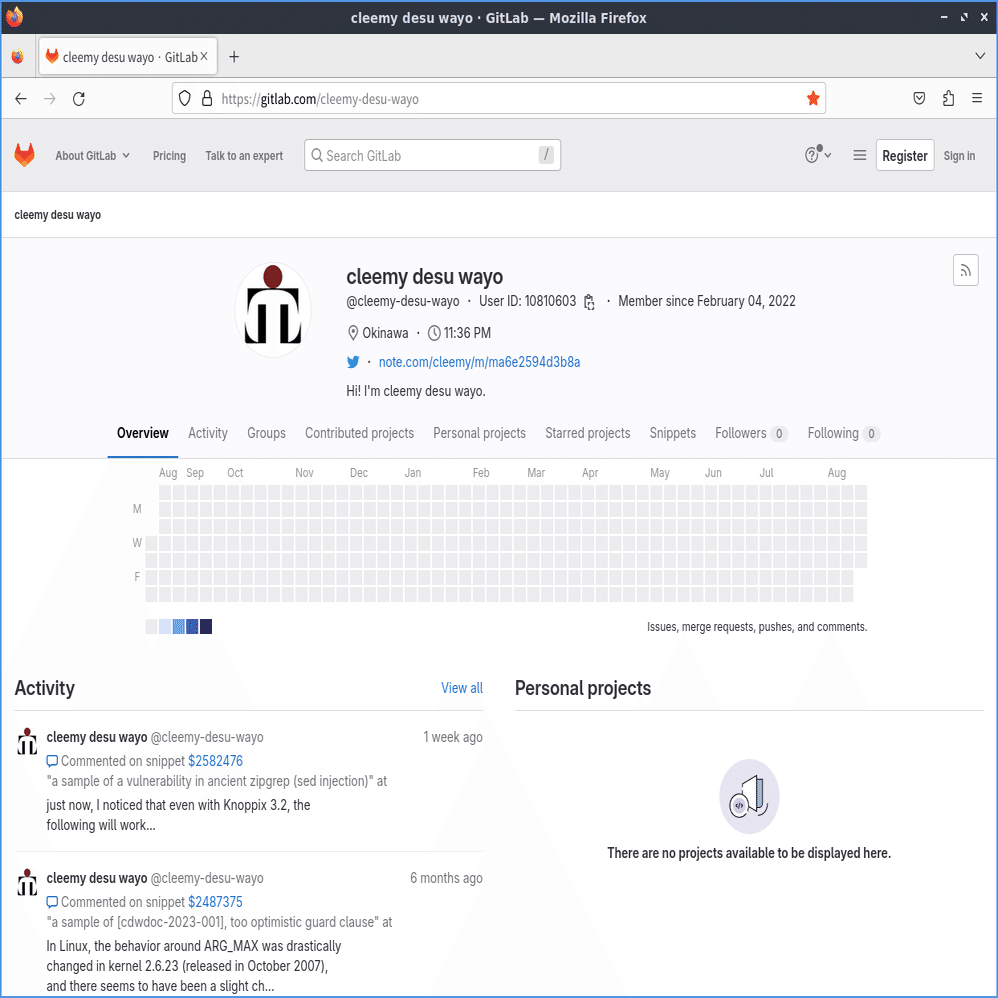This screenshot has height=998, width=998.
Task: Click View all activity link
Action: click(x=461, y=688)
